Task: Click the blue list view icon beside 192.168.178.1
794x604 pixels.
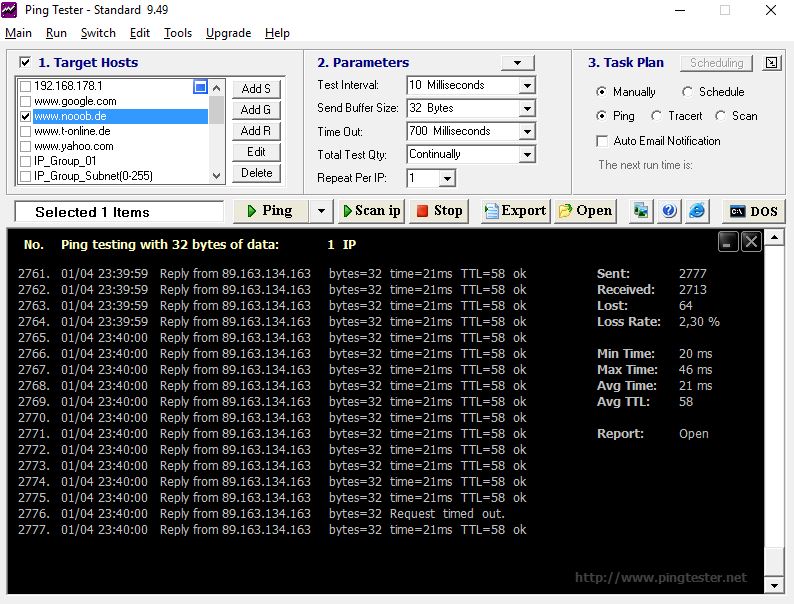Action: coord(201,87)
